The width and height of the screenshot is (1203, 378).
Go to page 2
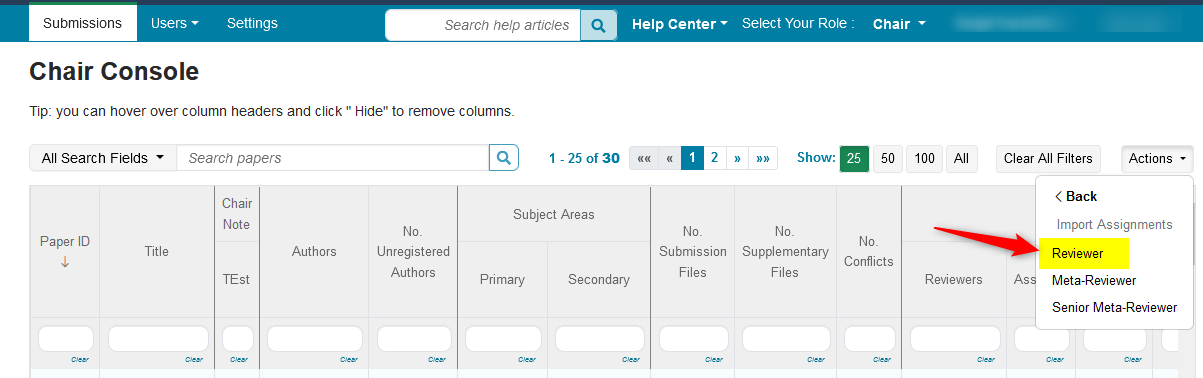pyautogui.click(x=714, y=158)
